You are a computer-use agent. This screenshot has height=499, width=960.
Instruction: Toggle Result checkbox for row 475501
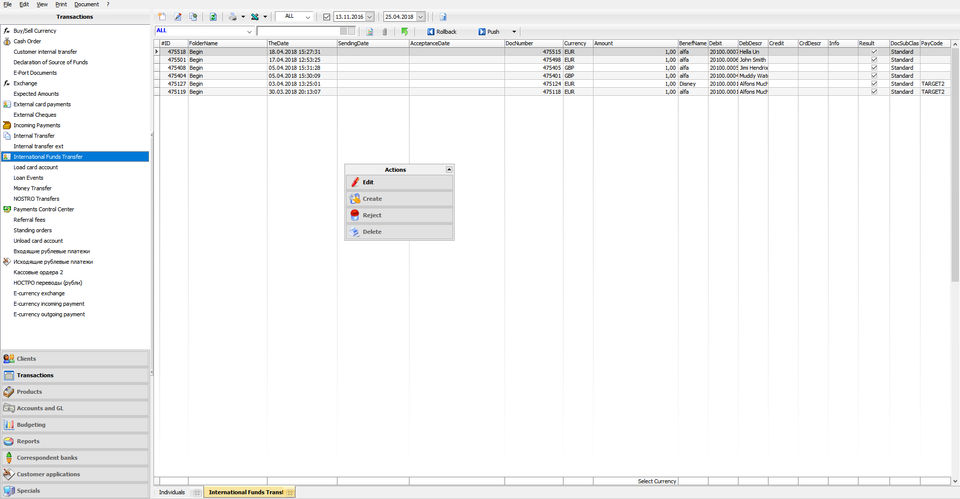tap(874, 60)
